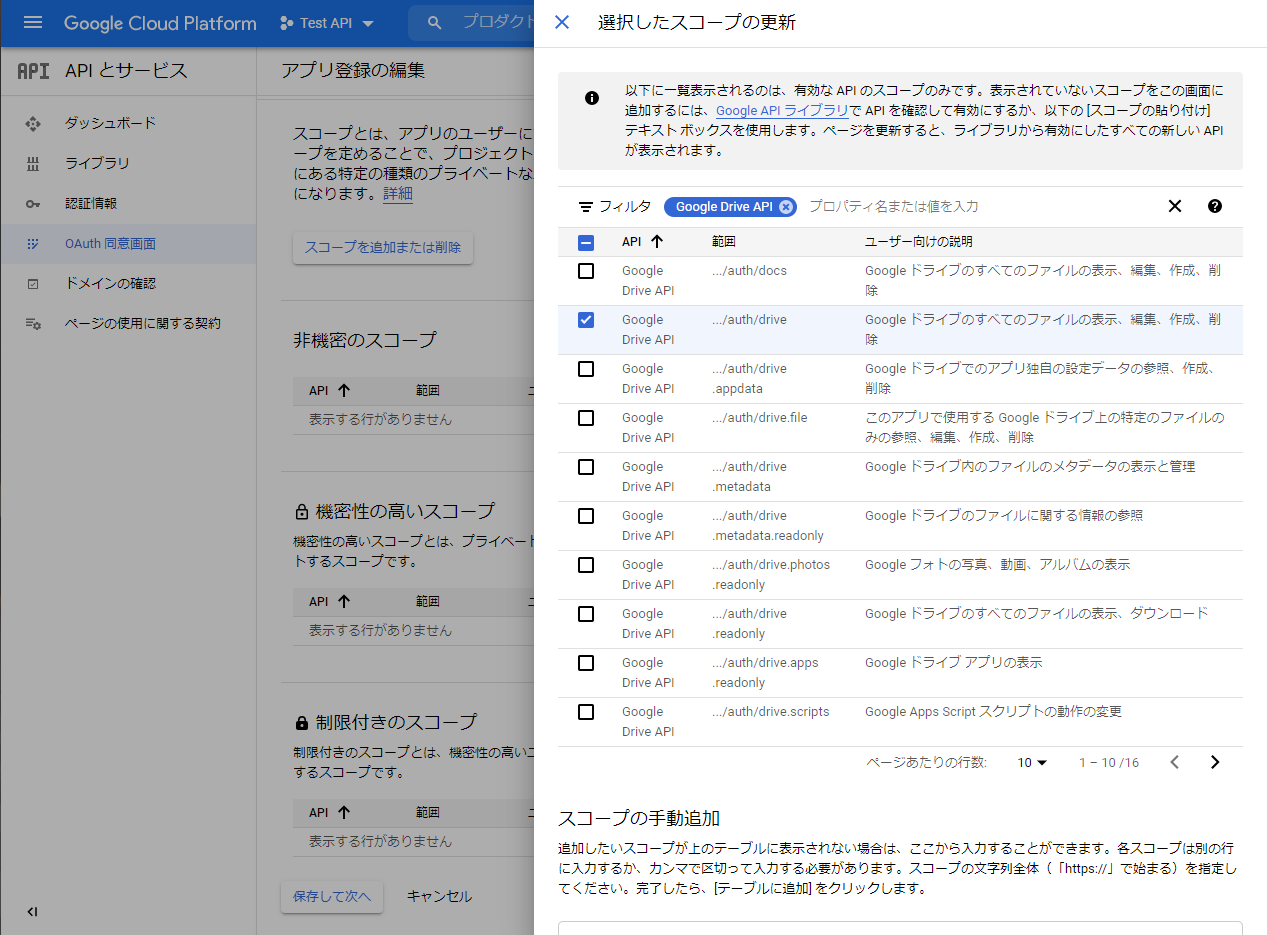The height and width of the screenshot is (935, 1267).
Task: Toggle the select-all checkbox in table header
Action: click(586, 242)
